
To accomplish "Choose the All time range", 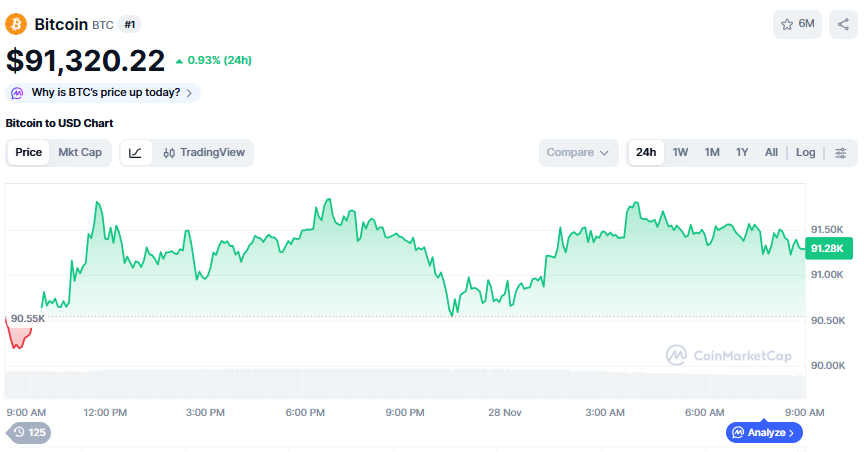I will coord(771,153).
